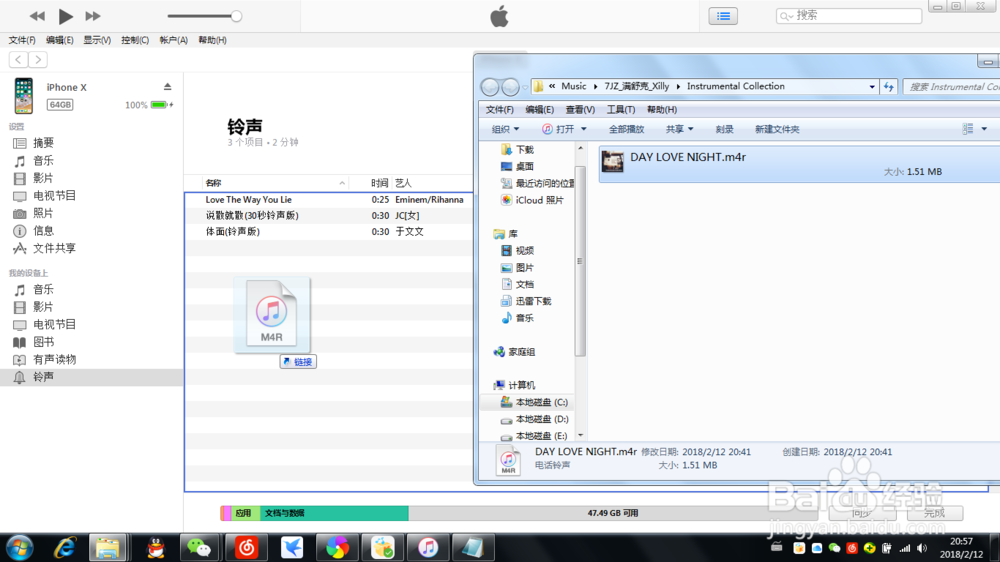Click the explorer forward button

(x=510, y=87)
